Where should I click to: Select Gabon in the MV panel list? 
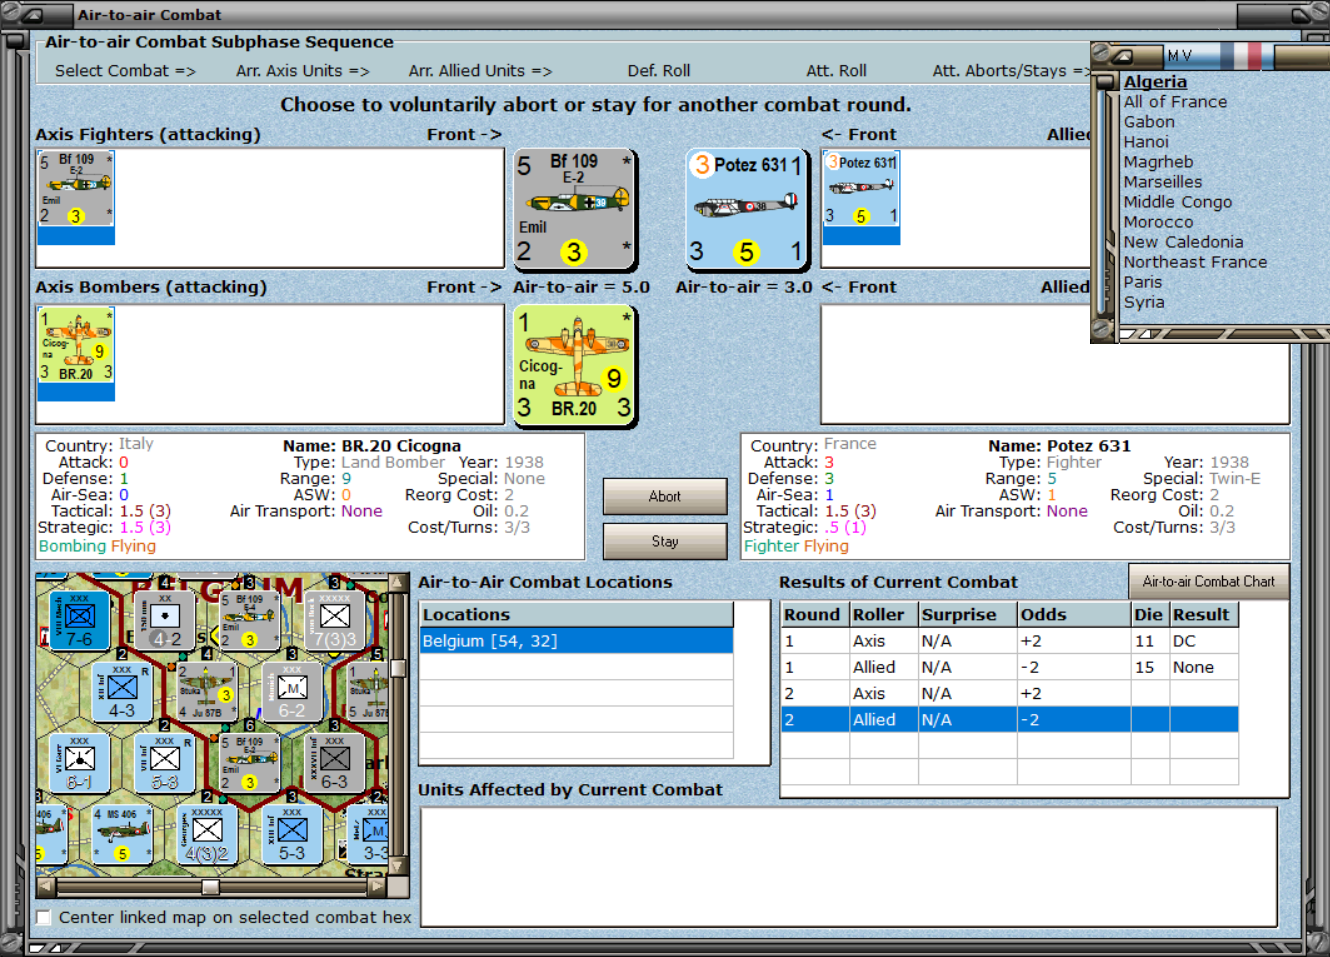1149,122
